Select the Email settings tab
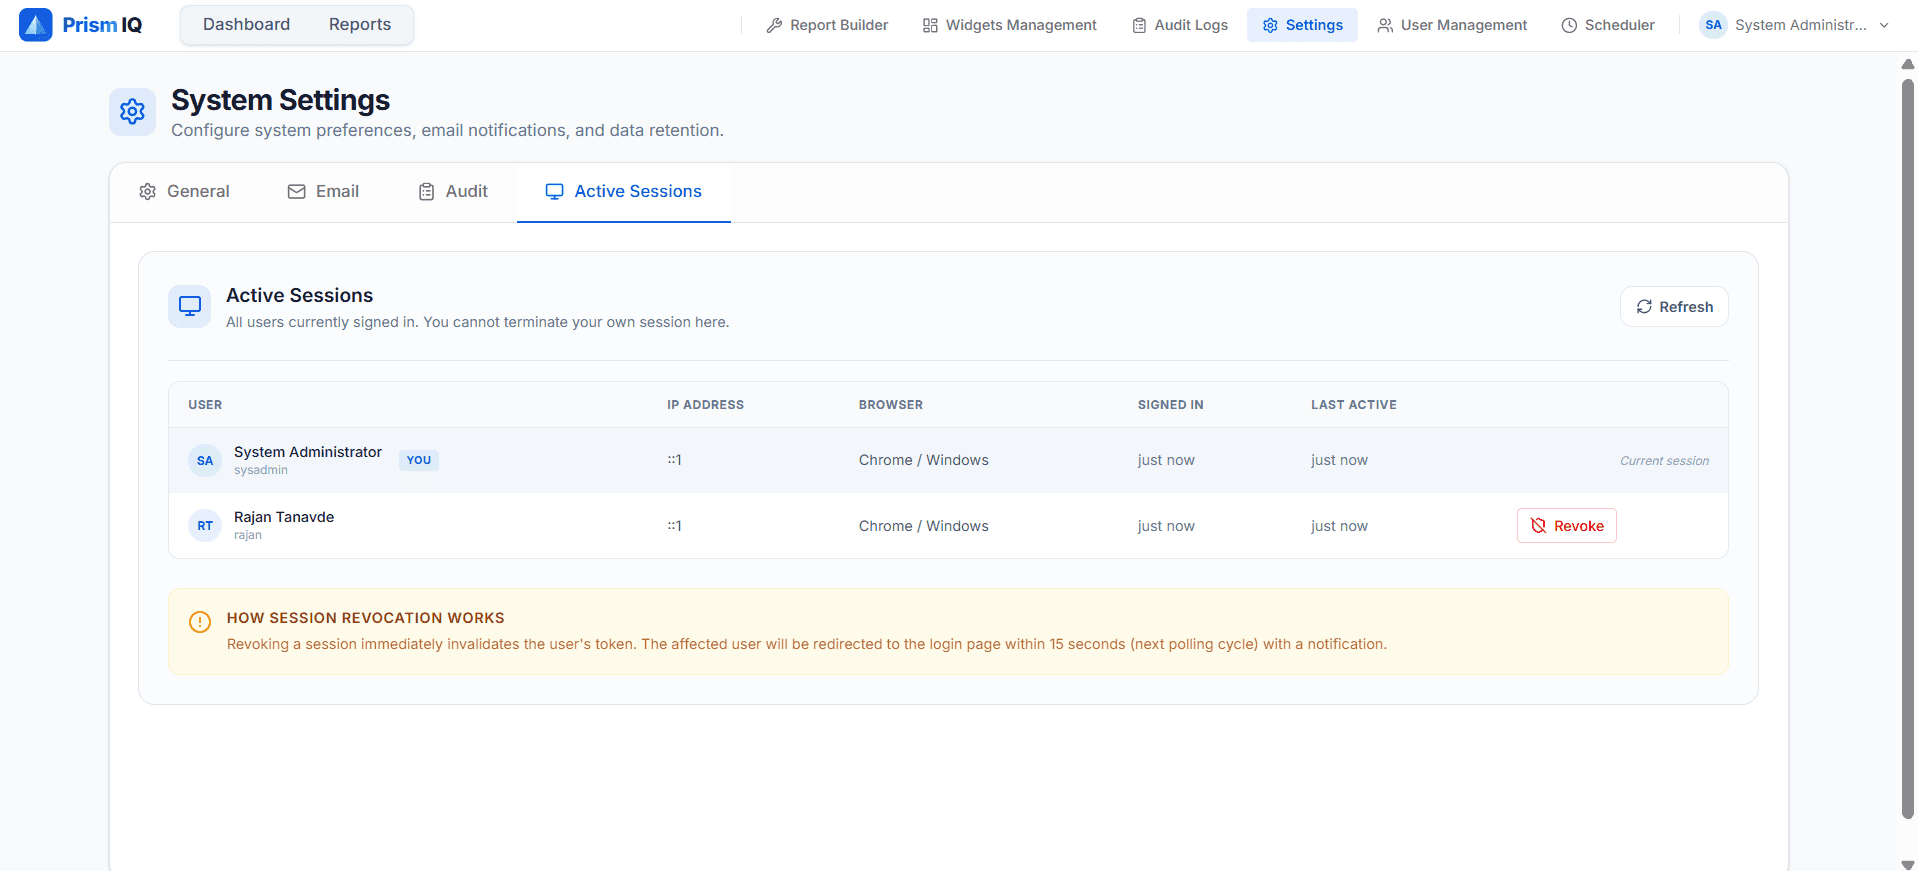Viewport: 1918px width, 871px height. pos(323,192)
